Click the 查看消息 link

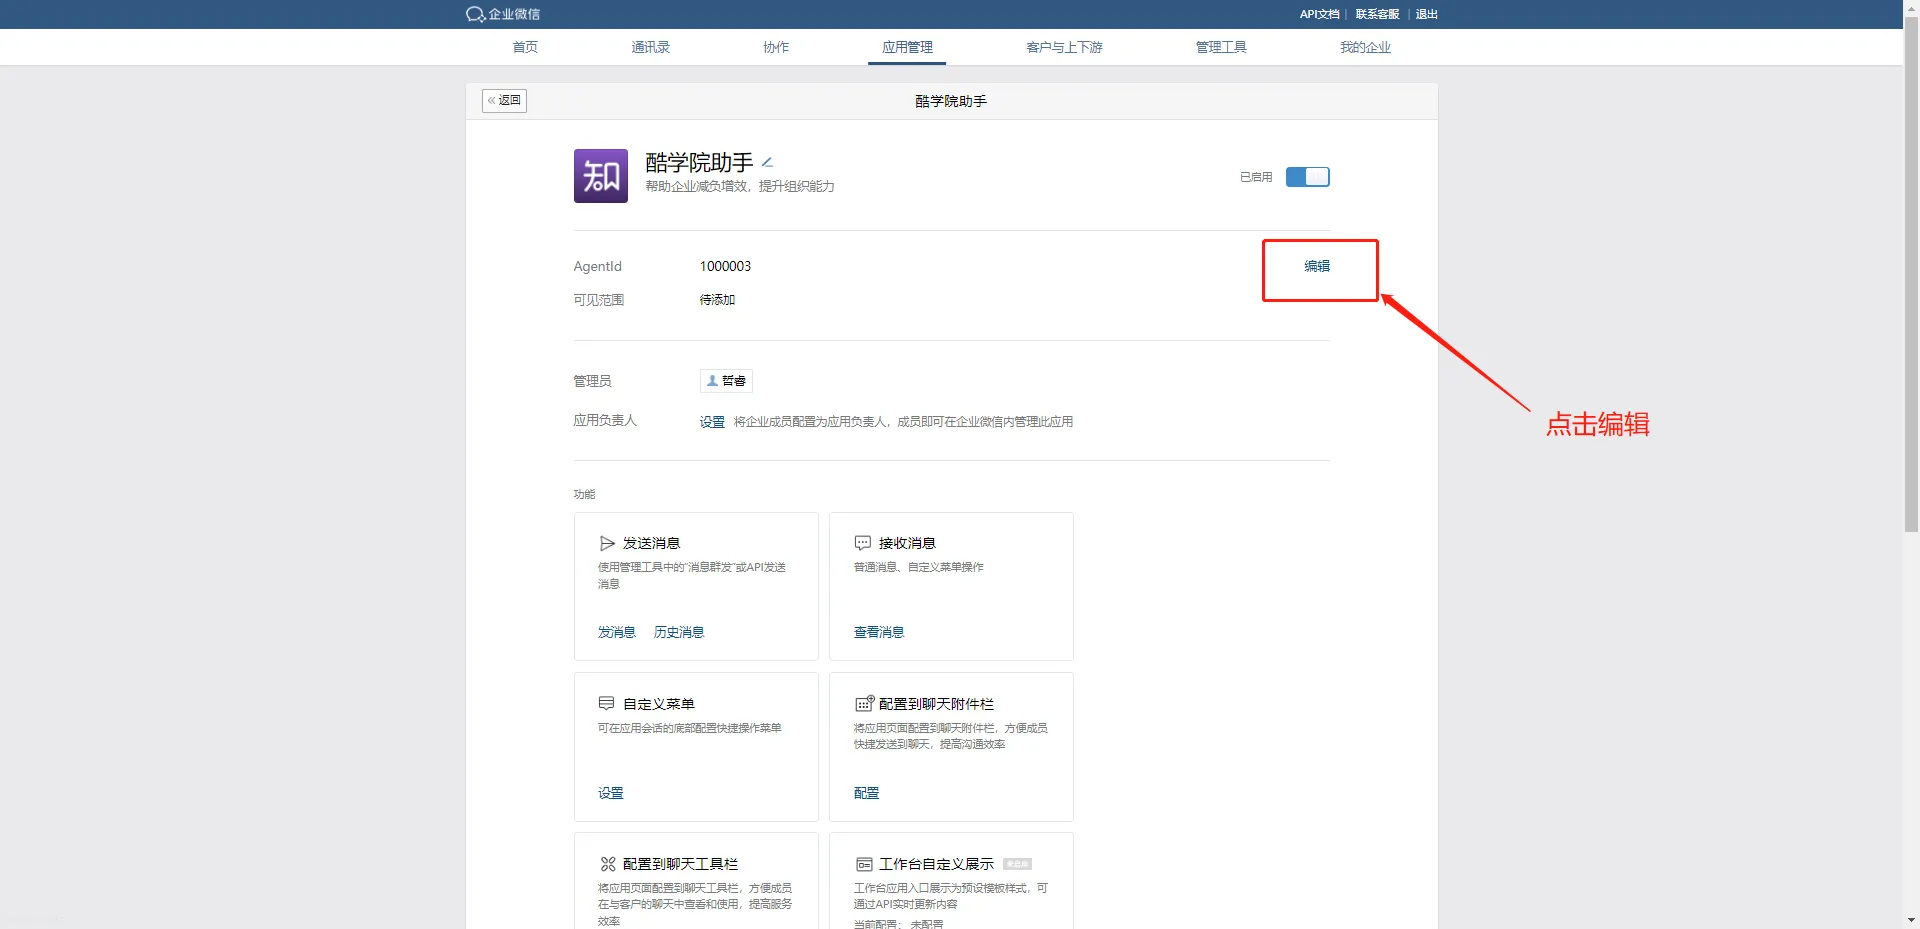(879, 632)
